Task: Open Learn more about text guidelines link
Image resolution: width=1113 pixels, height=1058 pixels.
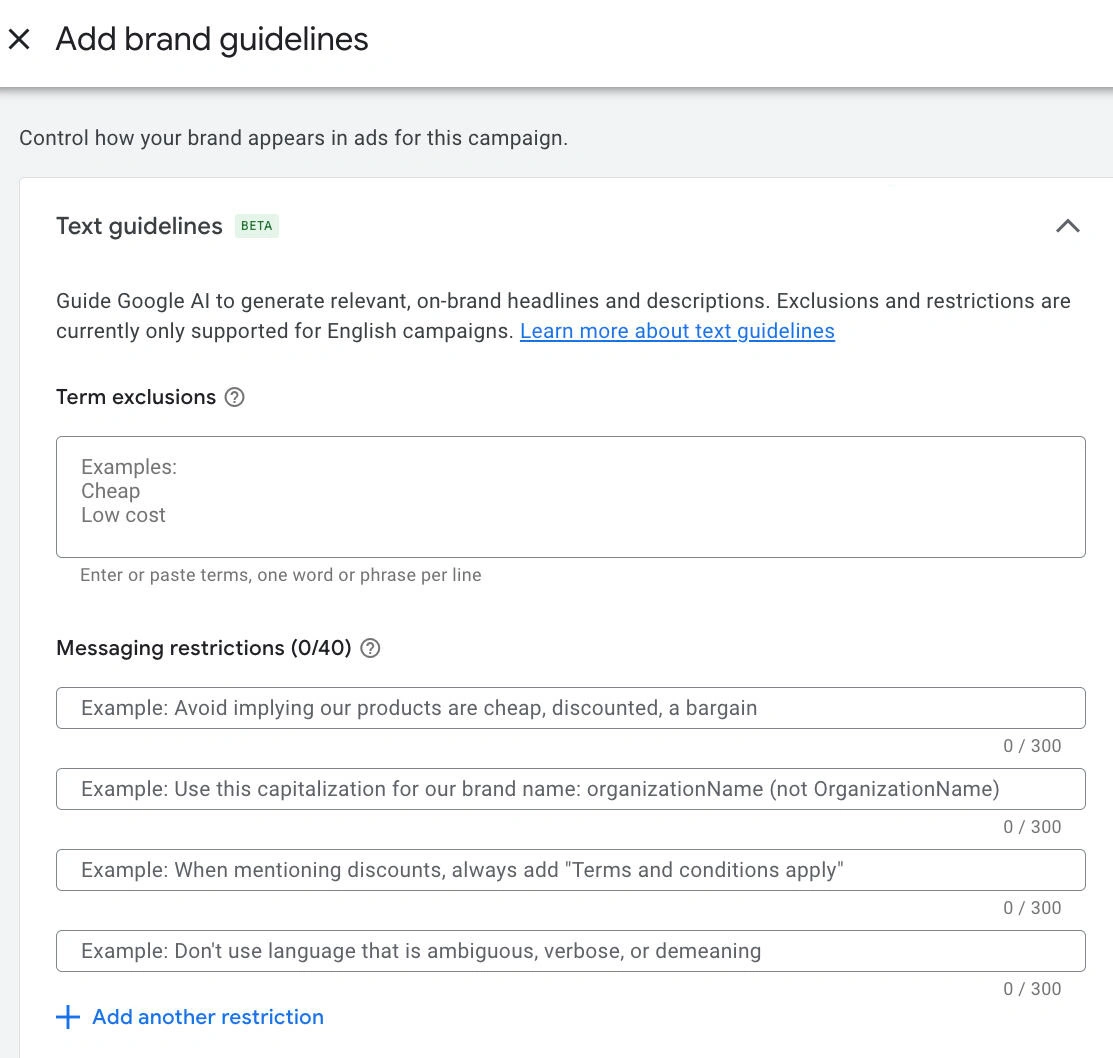Action: pyautogui.click(x=677, y=331)
